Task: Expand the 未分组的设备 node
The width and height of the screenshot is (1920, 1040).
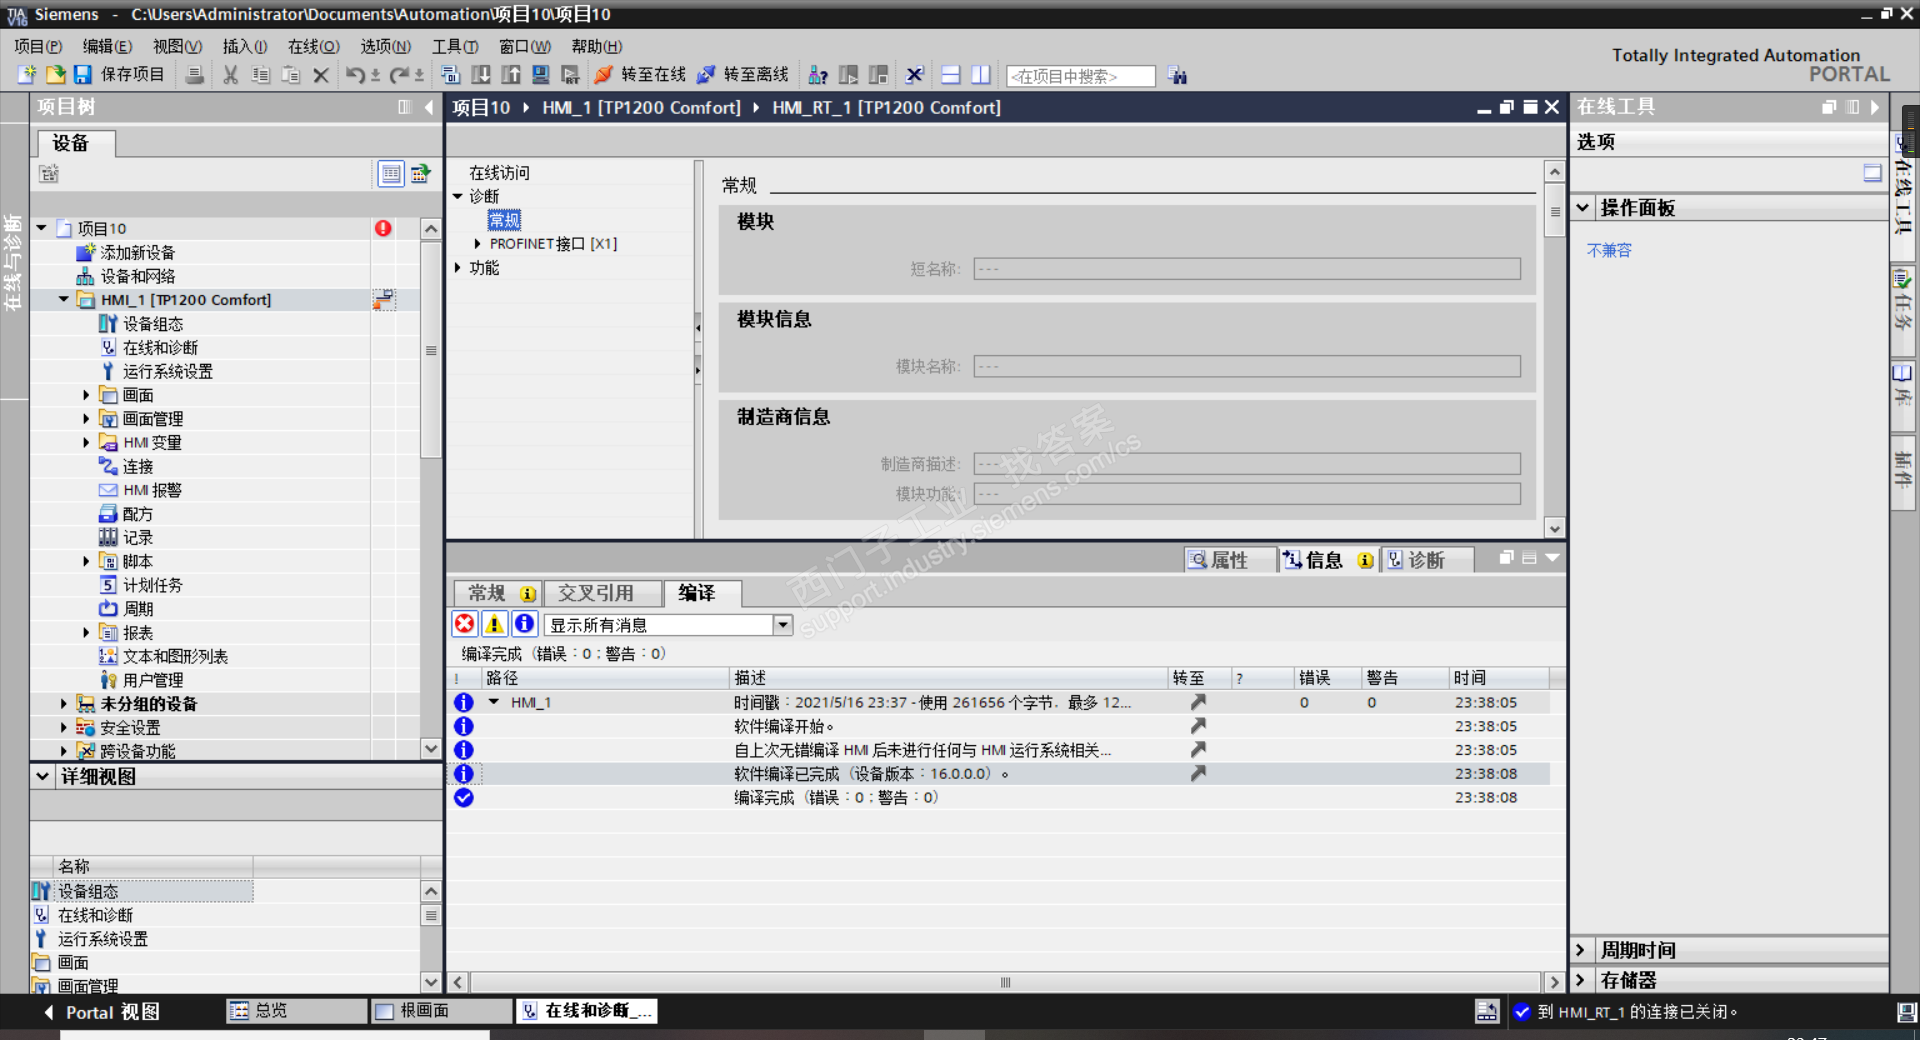Action: [64, 704]
